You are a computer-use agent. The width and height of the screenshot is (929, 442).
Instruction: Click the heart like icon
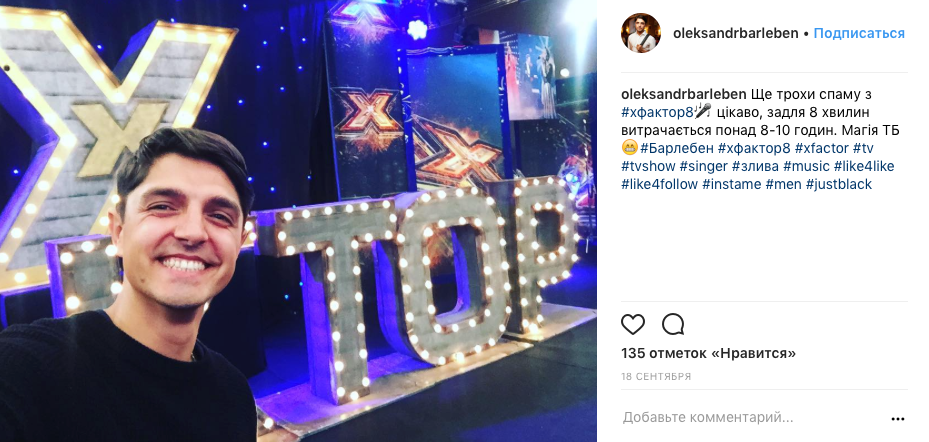pyautogui.click(x=633, y=324)
